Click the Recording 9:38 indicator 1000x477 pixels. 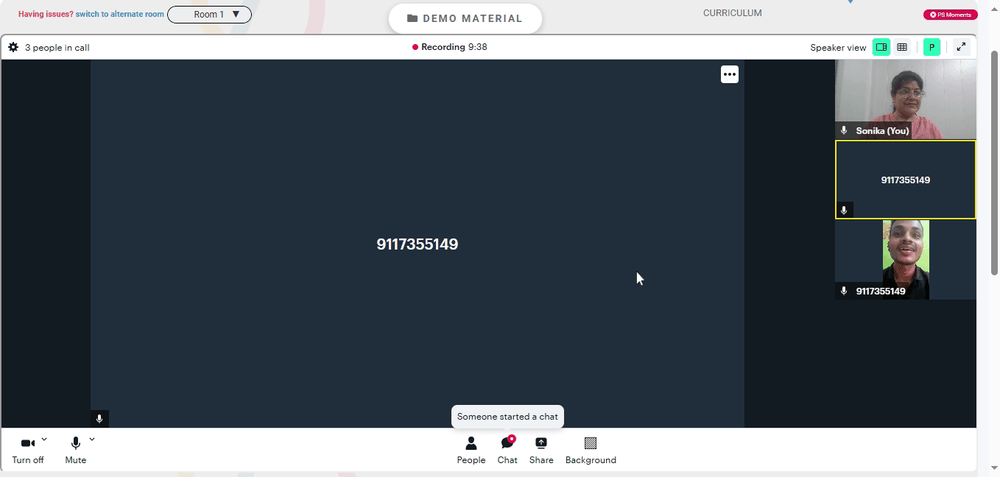(450, 47)
